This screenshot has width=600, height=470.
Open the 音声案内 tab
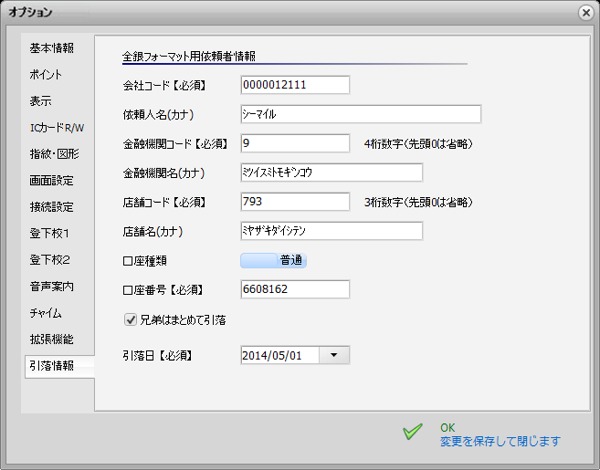coord(52,286)
